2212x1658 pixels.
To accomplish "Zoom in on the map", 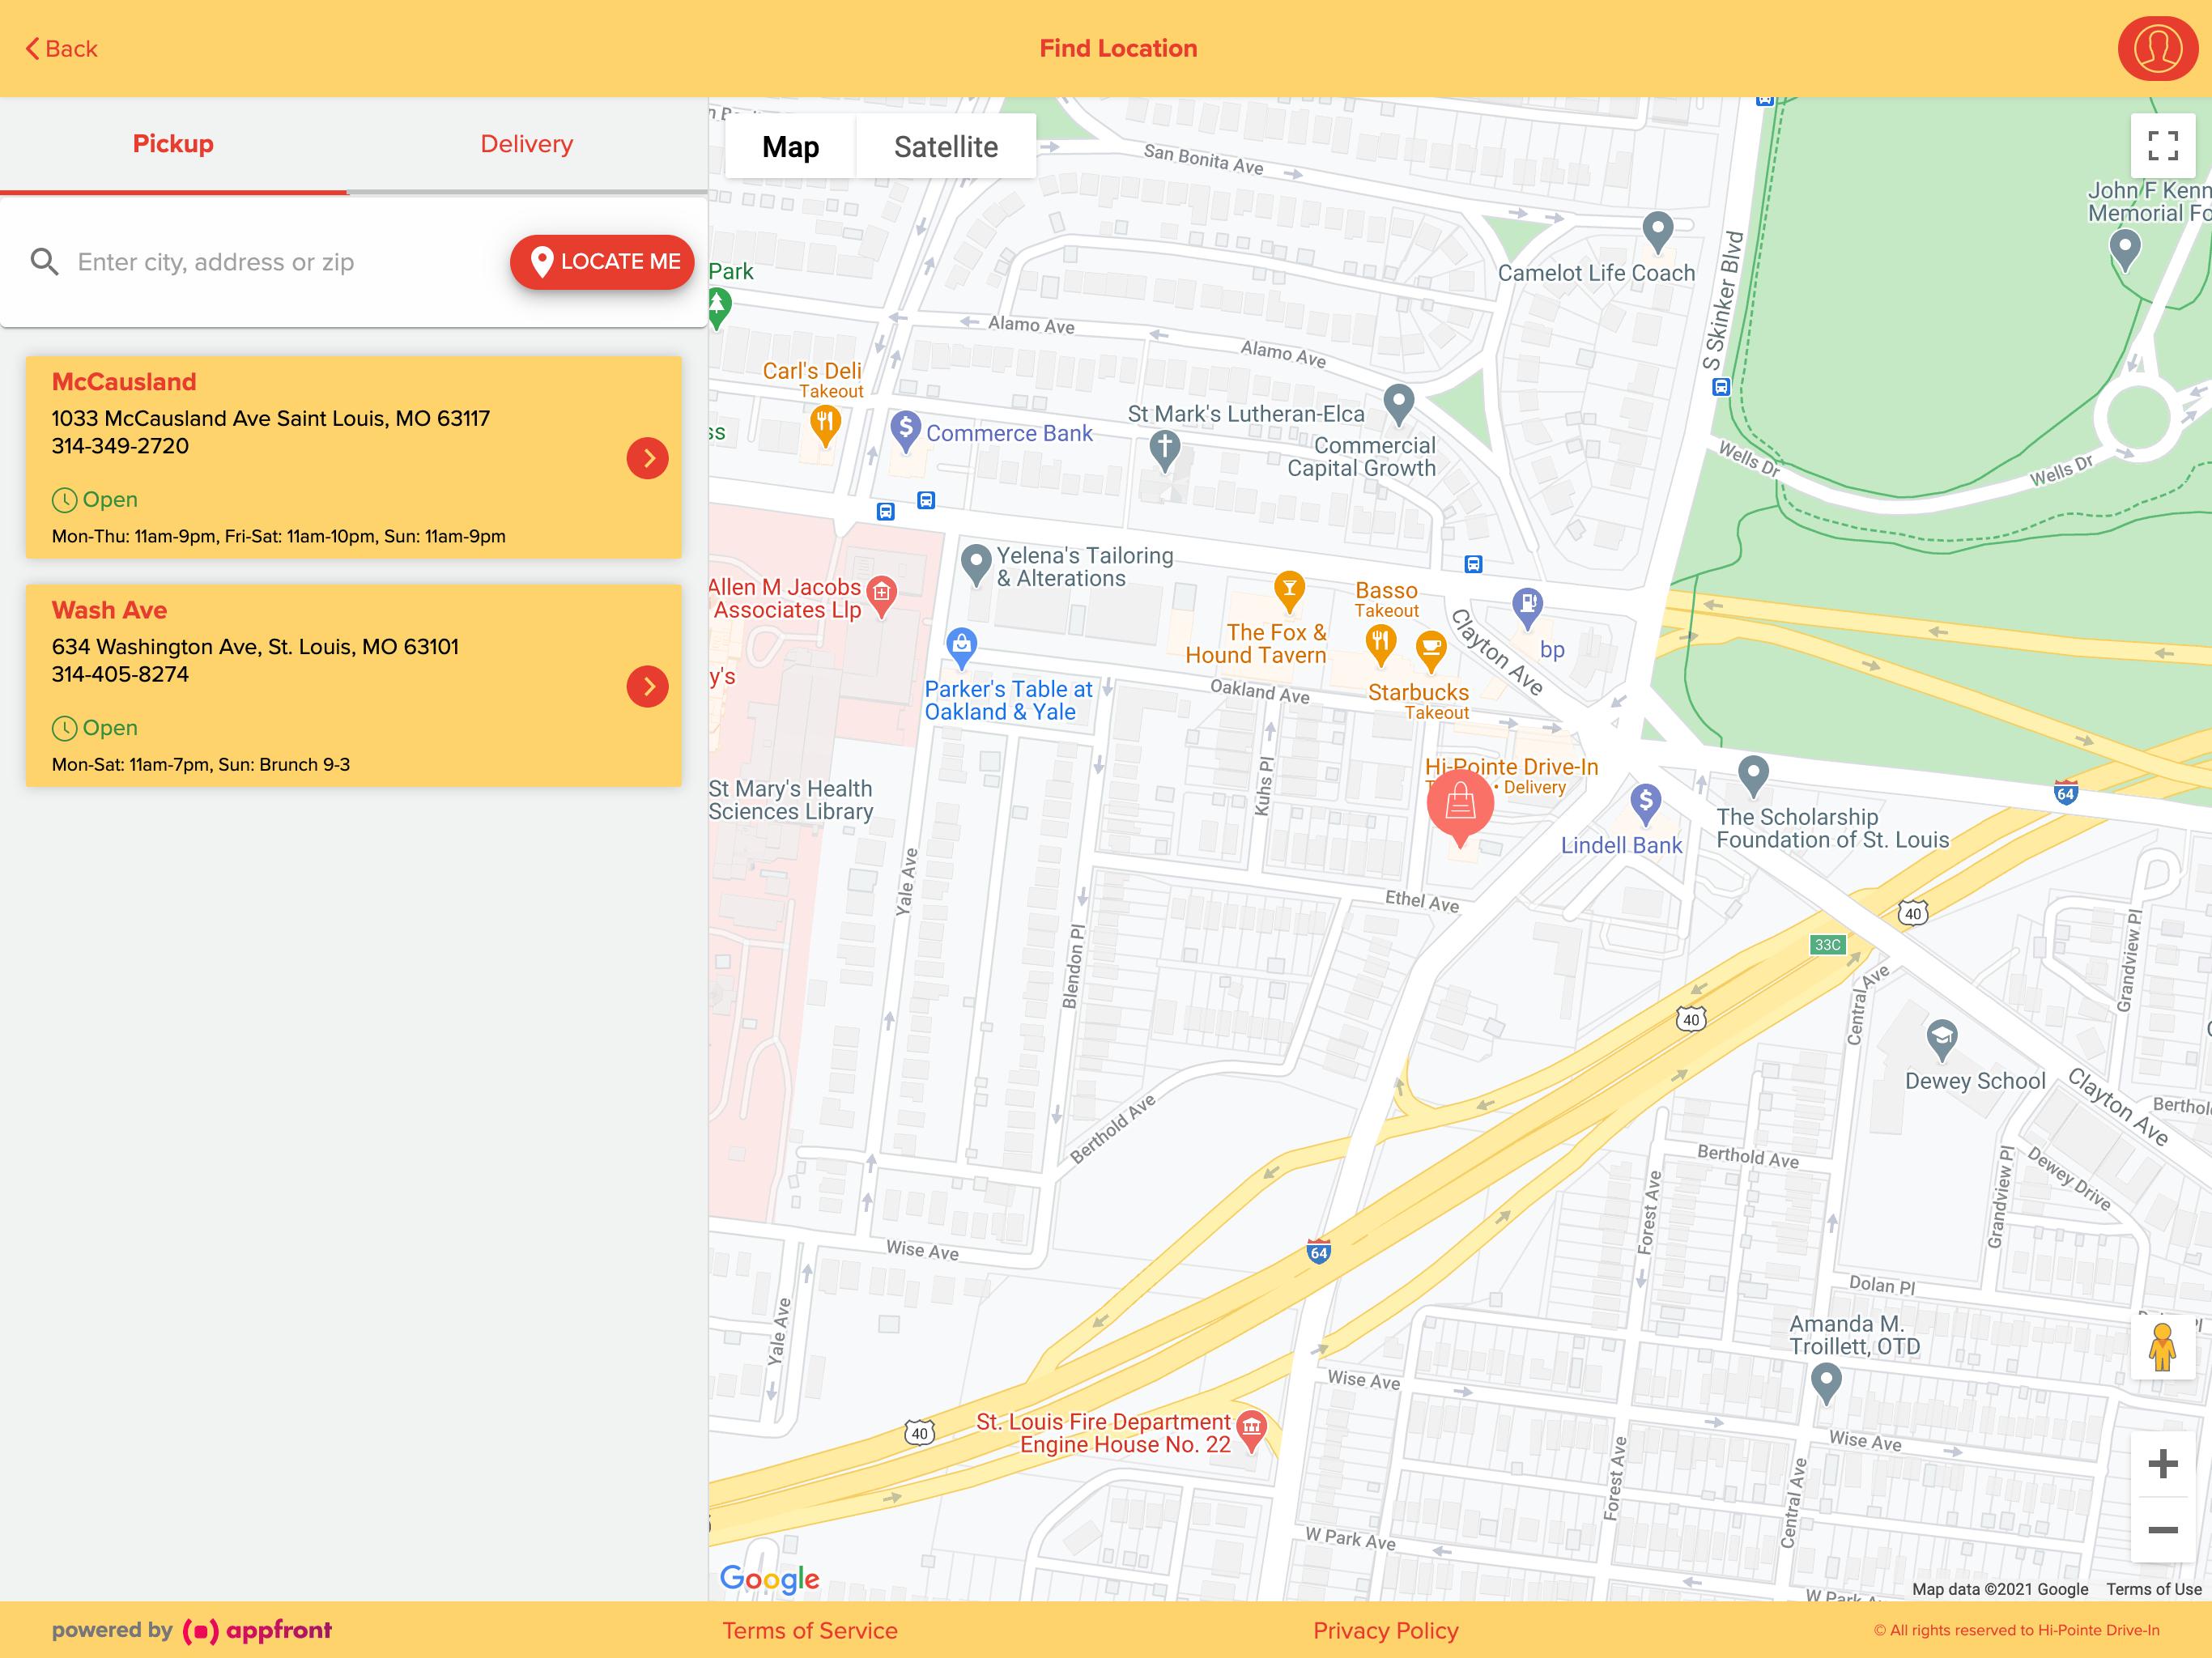I will tap(2163, 1464).
